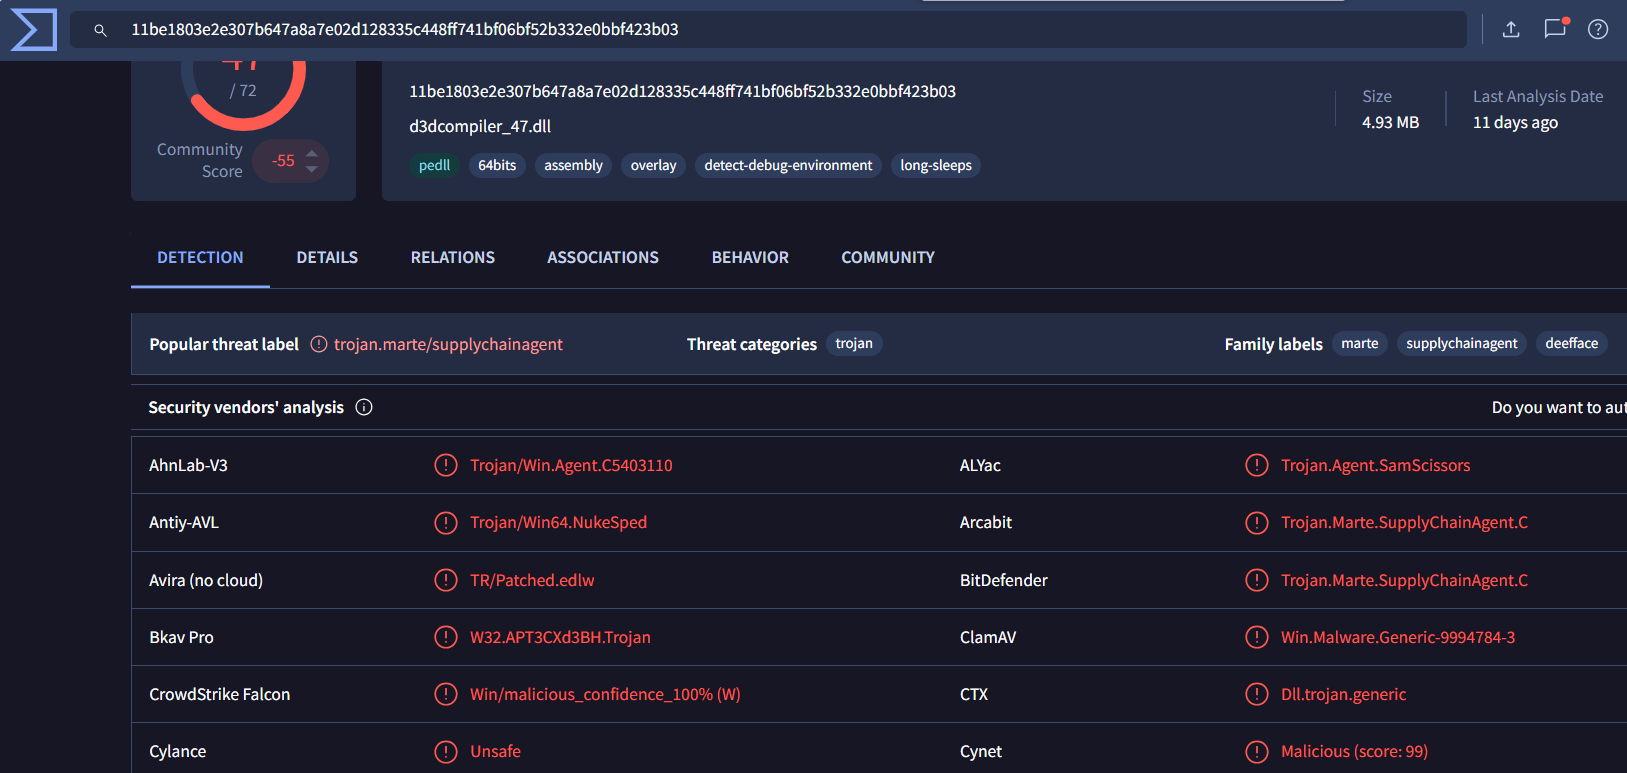This screenshot has width=1627, height=773.
Task: Click the BitDefender detection alert icon
Action: 1257,580
